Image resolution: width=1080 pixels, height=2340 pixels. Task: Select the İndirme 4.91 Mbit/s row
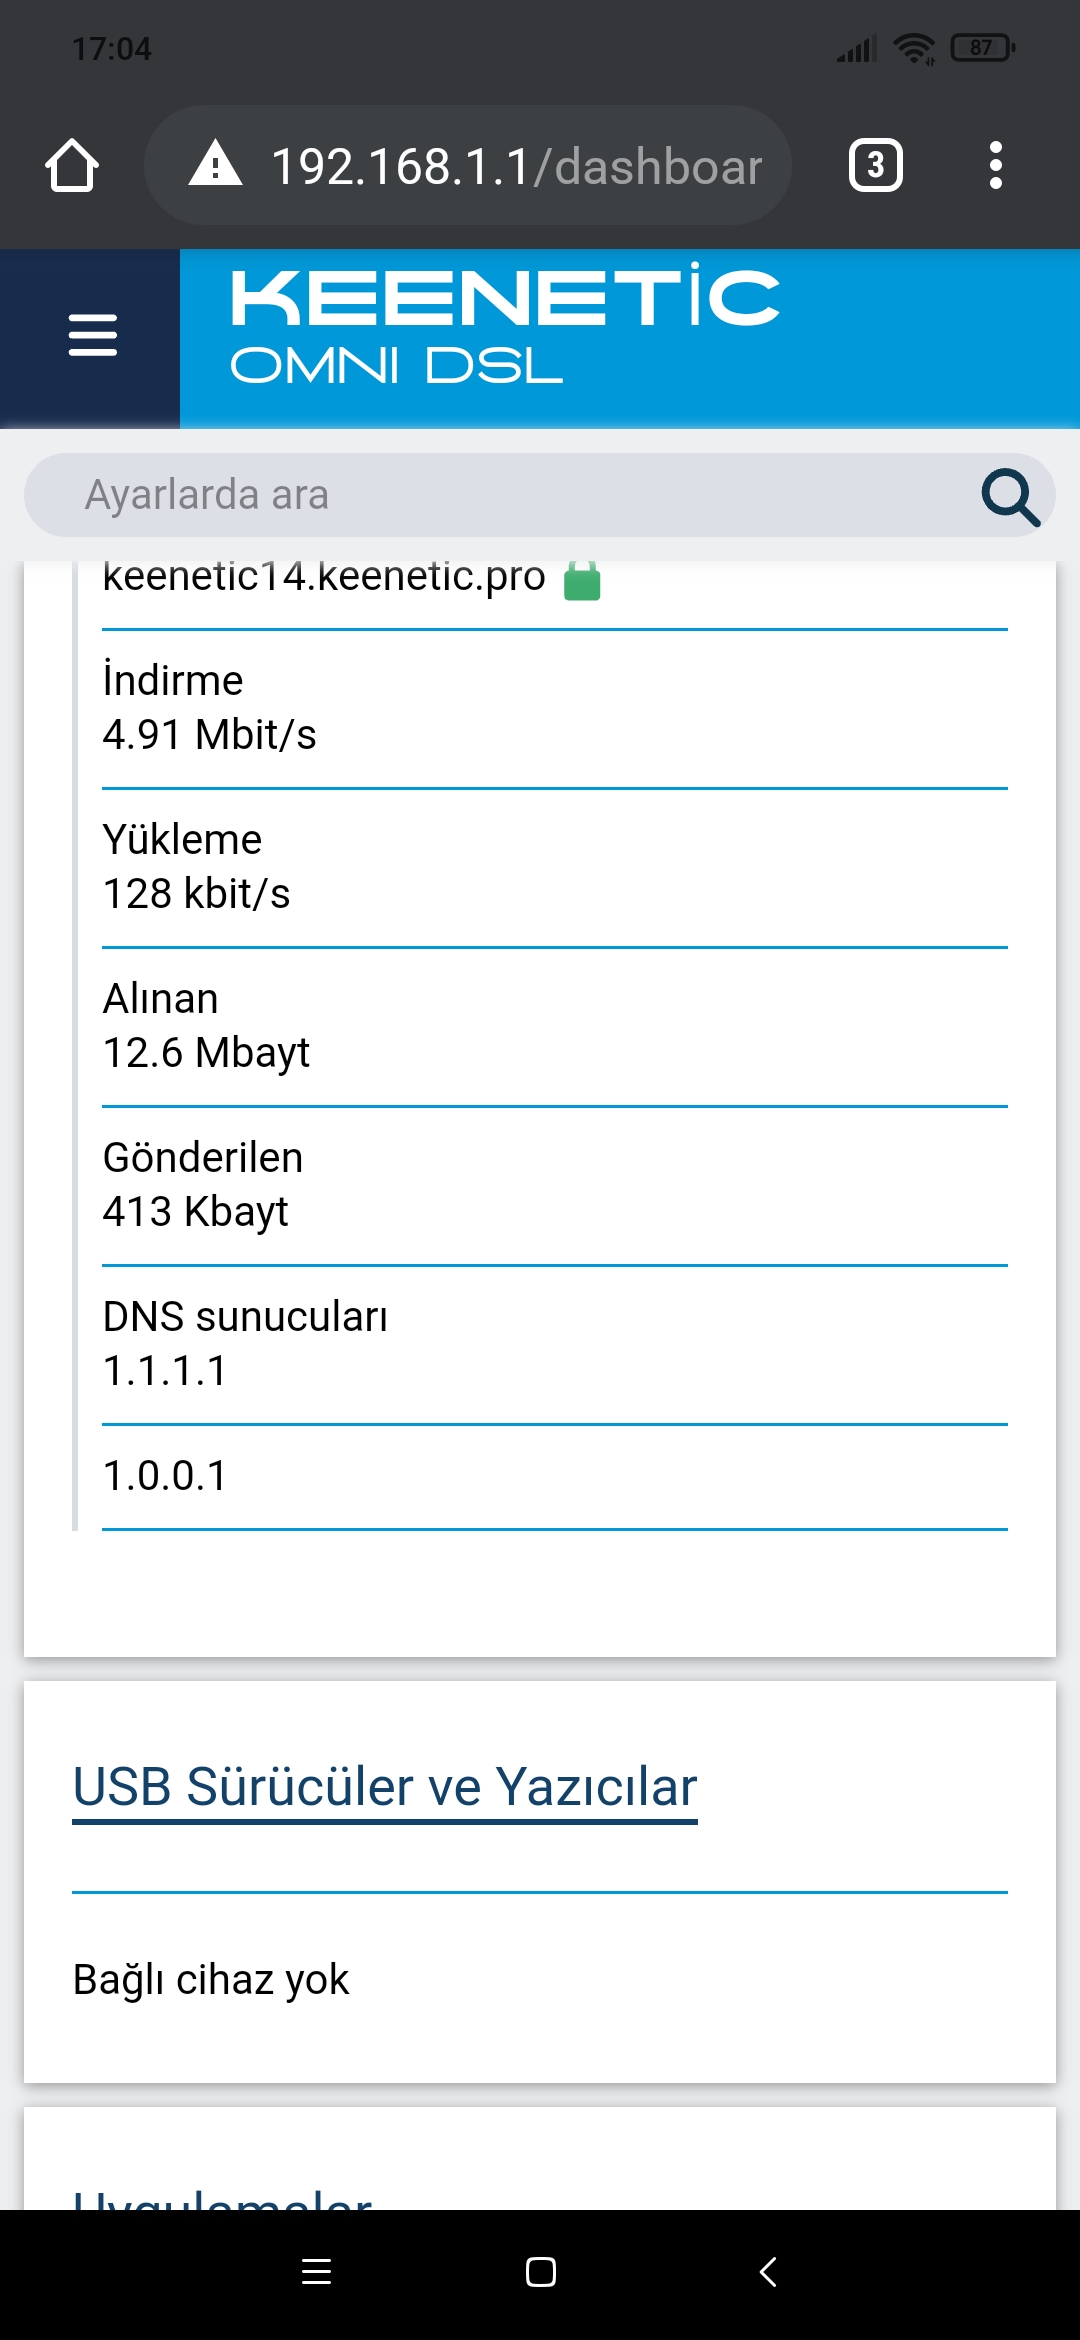pyautogui.click(x=555, y=708)
